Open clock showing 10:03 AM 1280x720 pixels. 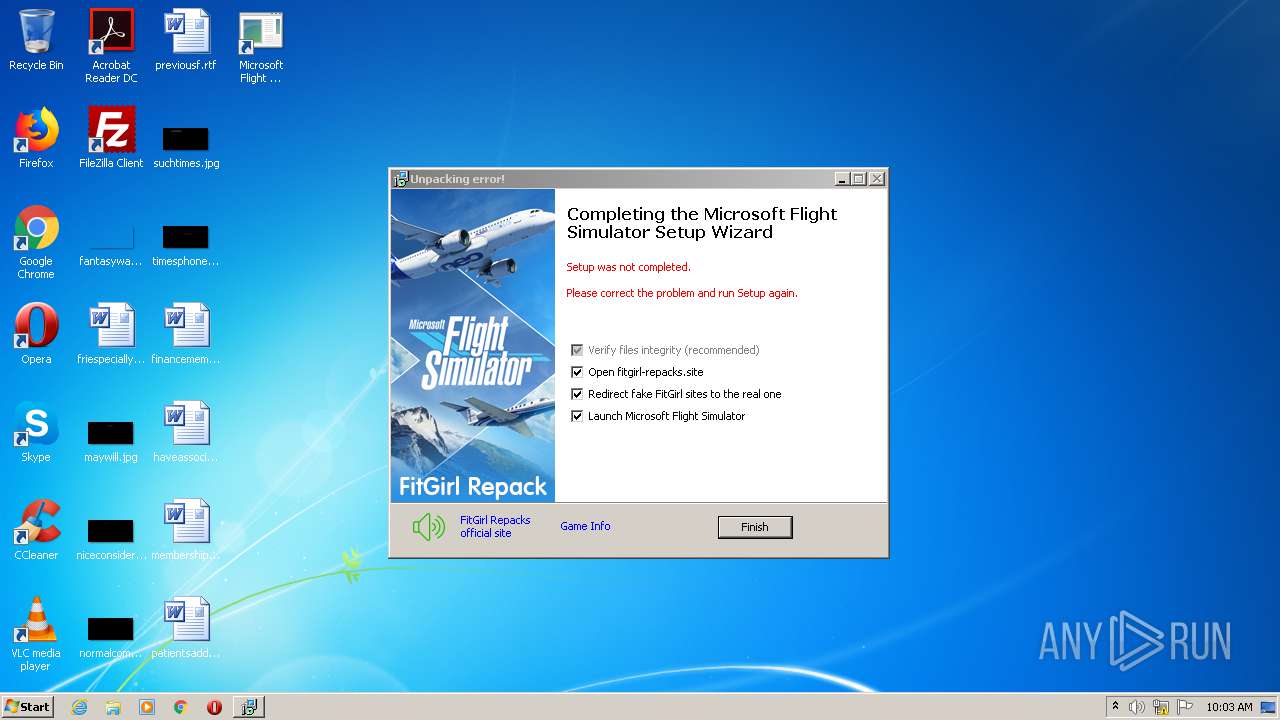1229,707
